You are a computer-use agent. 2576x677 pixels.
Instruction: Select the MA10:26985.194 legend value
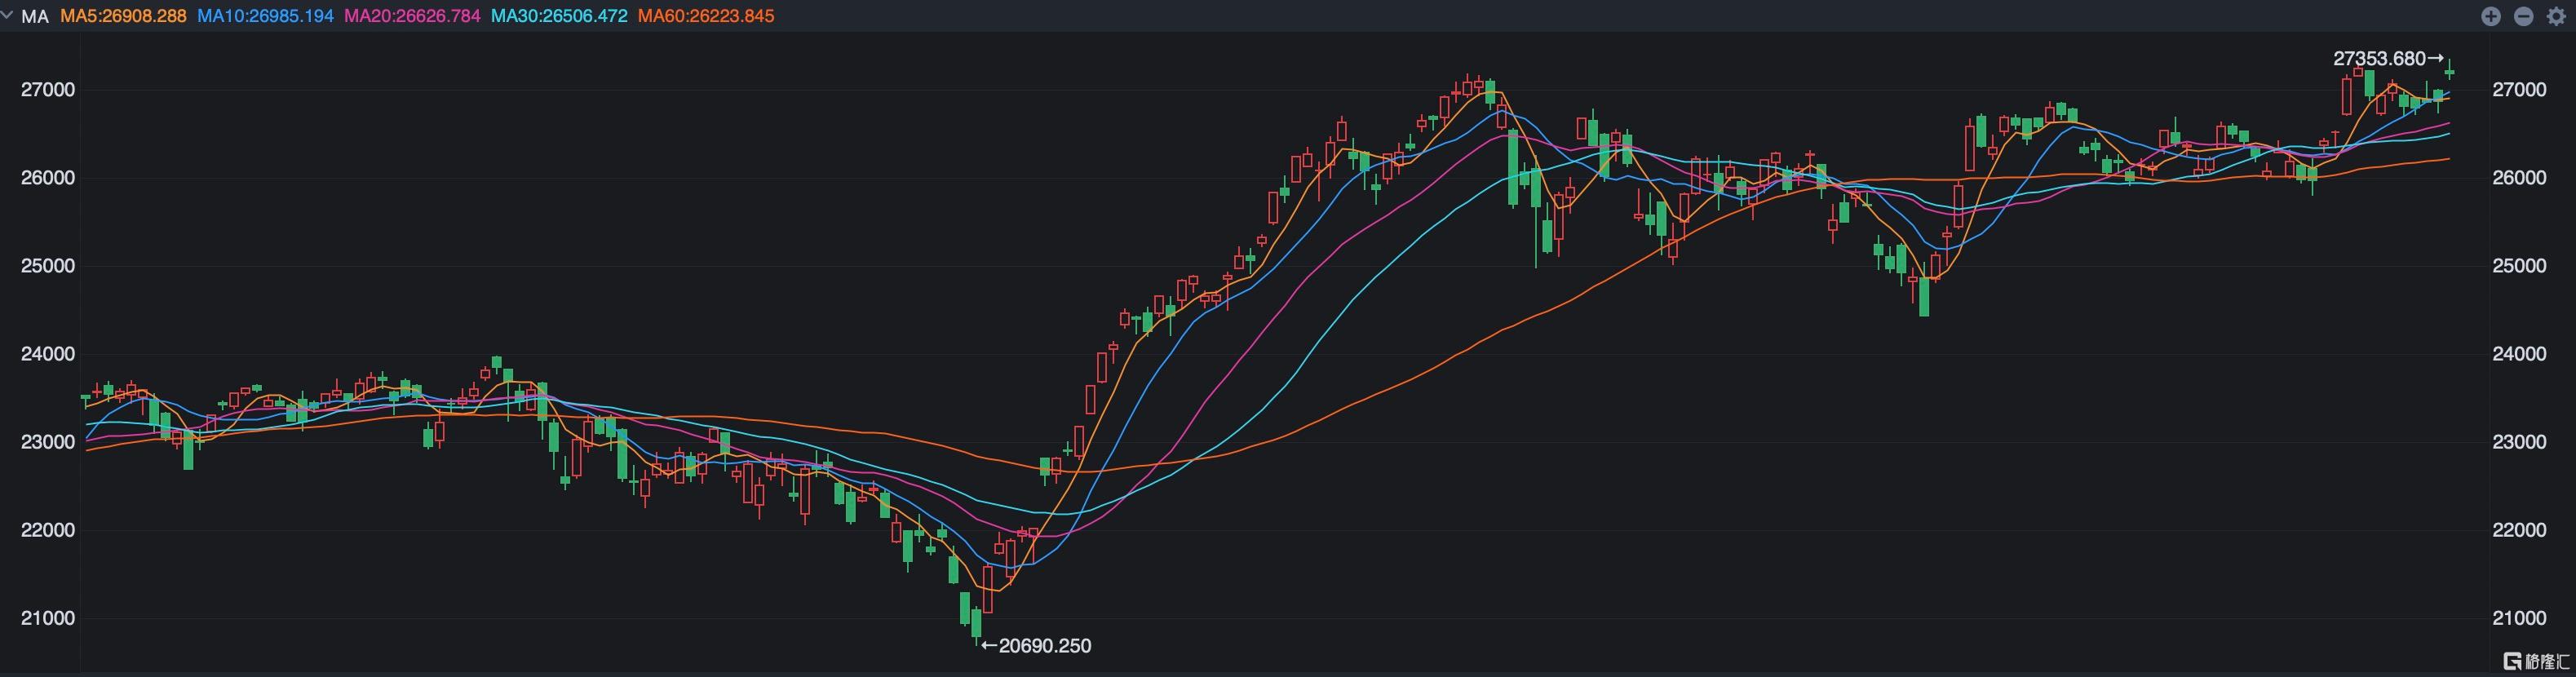265,16
